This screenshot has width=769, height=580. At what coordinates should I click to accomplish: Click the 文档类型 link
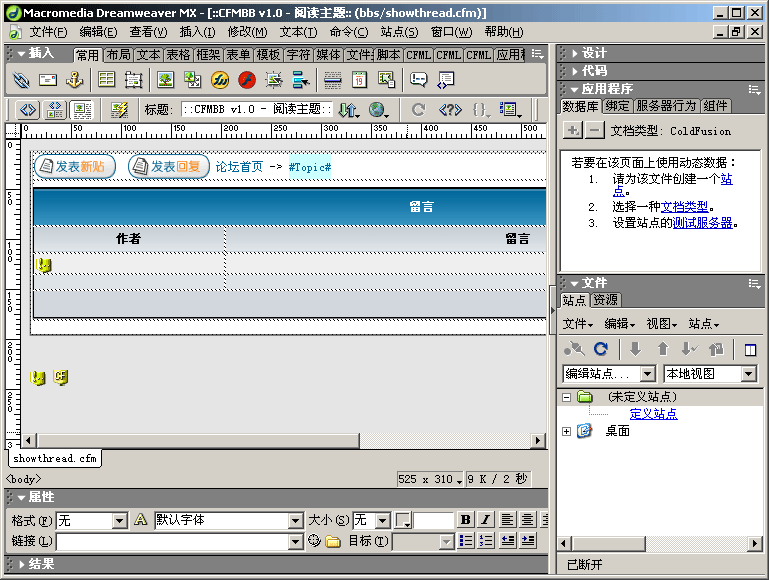685,206
